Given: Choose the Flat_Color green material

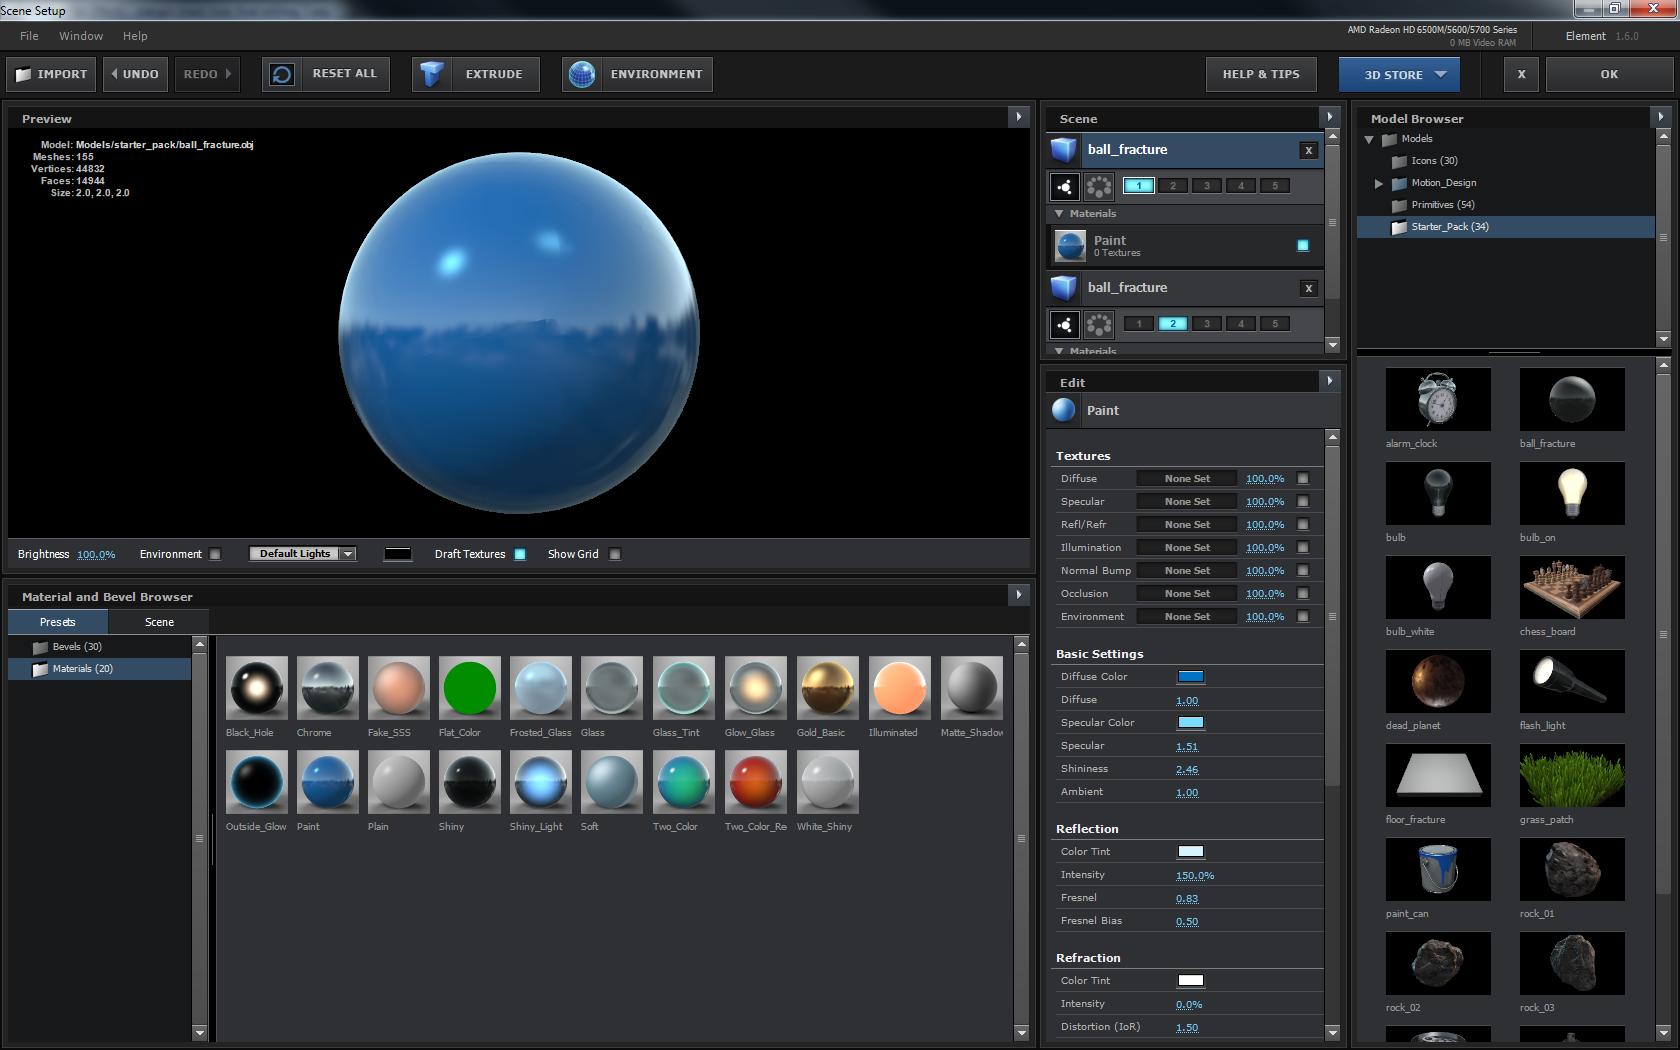Looking at the screenshot, I should [x=470, y=688].
